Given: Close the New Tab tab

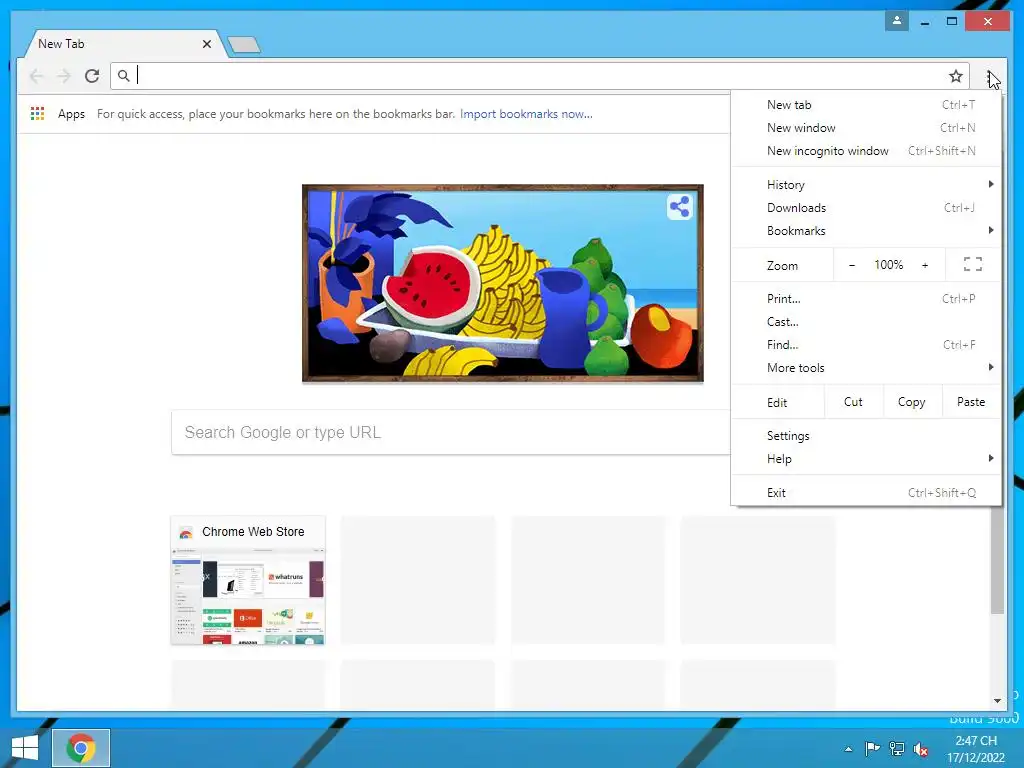Looking at the screenshot, I should point(207,44).
